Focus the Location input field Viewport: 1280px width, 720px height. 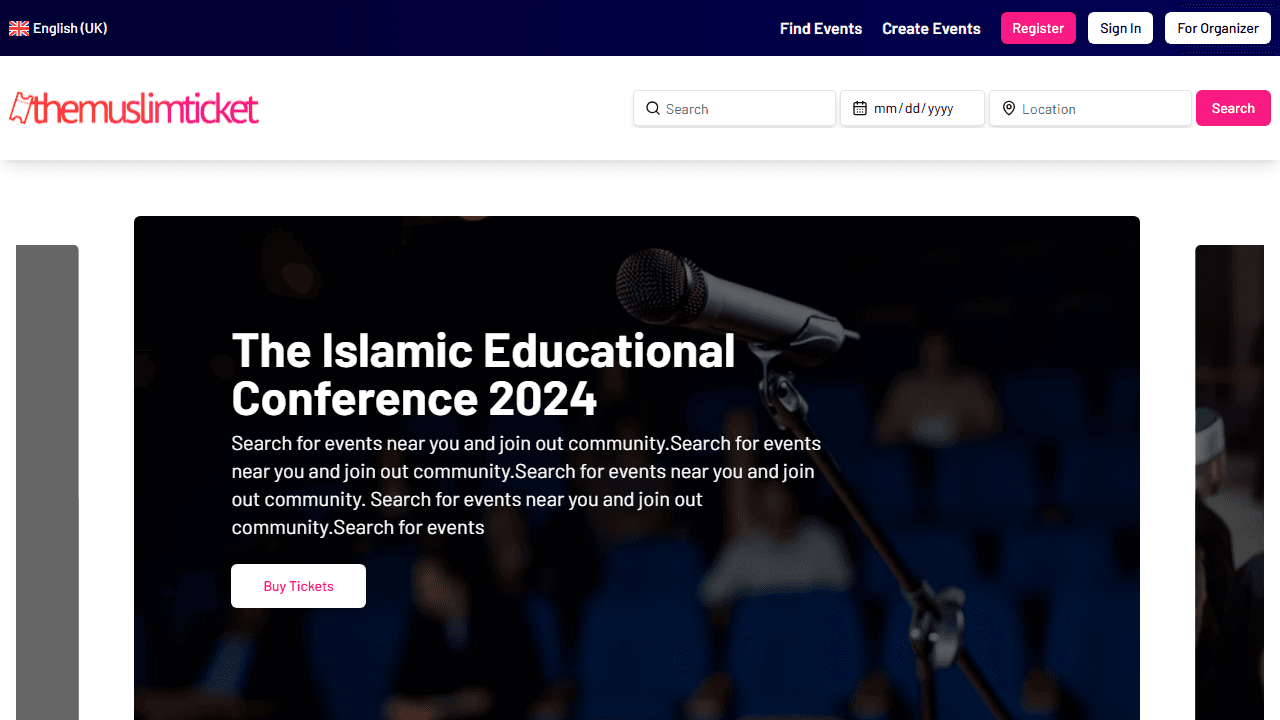point(1091,108)
